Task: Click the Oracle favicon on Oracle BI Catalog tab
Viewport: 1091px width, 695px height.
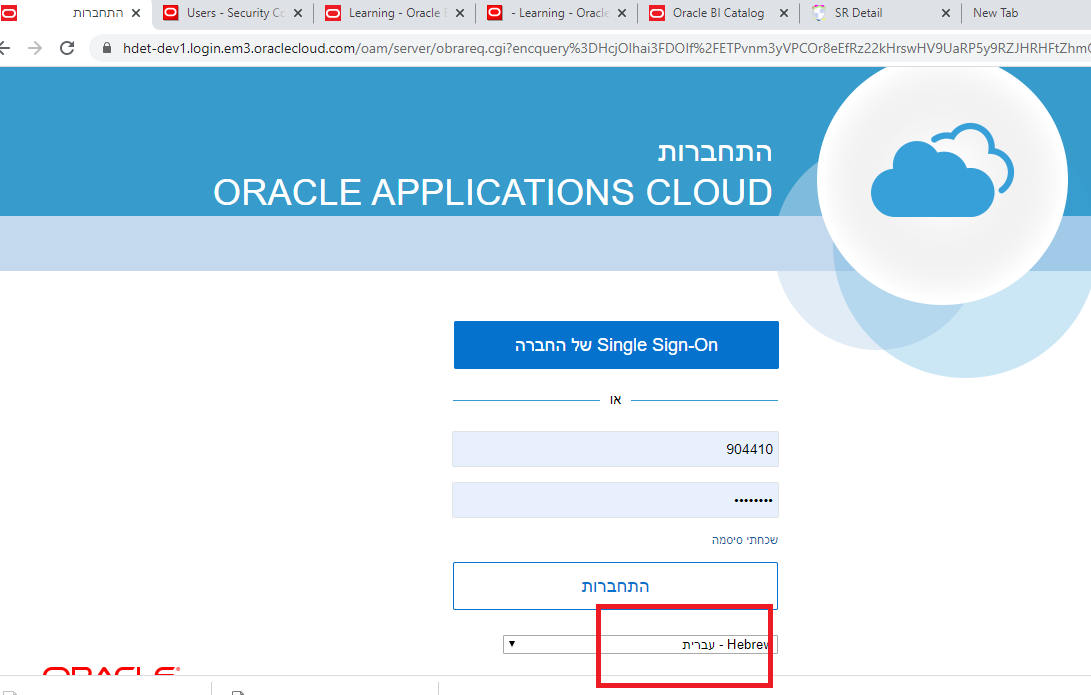Action: tap(657, 13)
